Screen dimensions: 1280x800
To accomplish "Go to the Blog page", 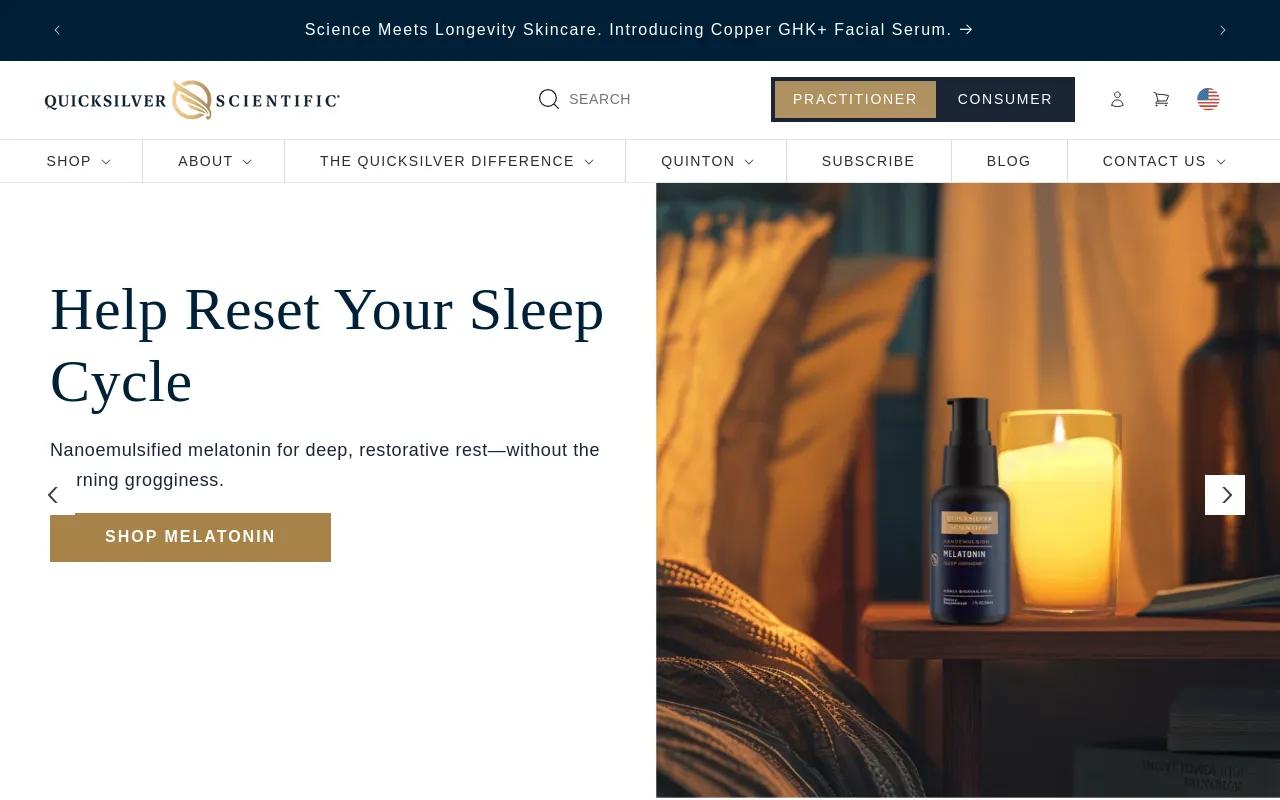I will pos(1008,161).
